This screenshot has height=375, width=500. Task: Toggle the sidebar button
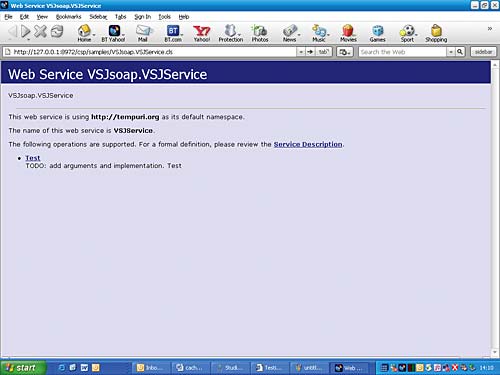(483, 52)
